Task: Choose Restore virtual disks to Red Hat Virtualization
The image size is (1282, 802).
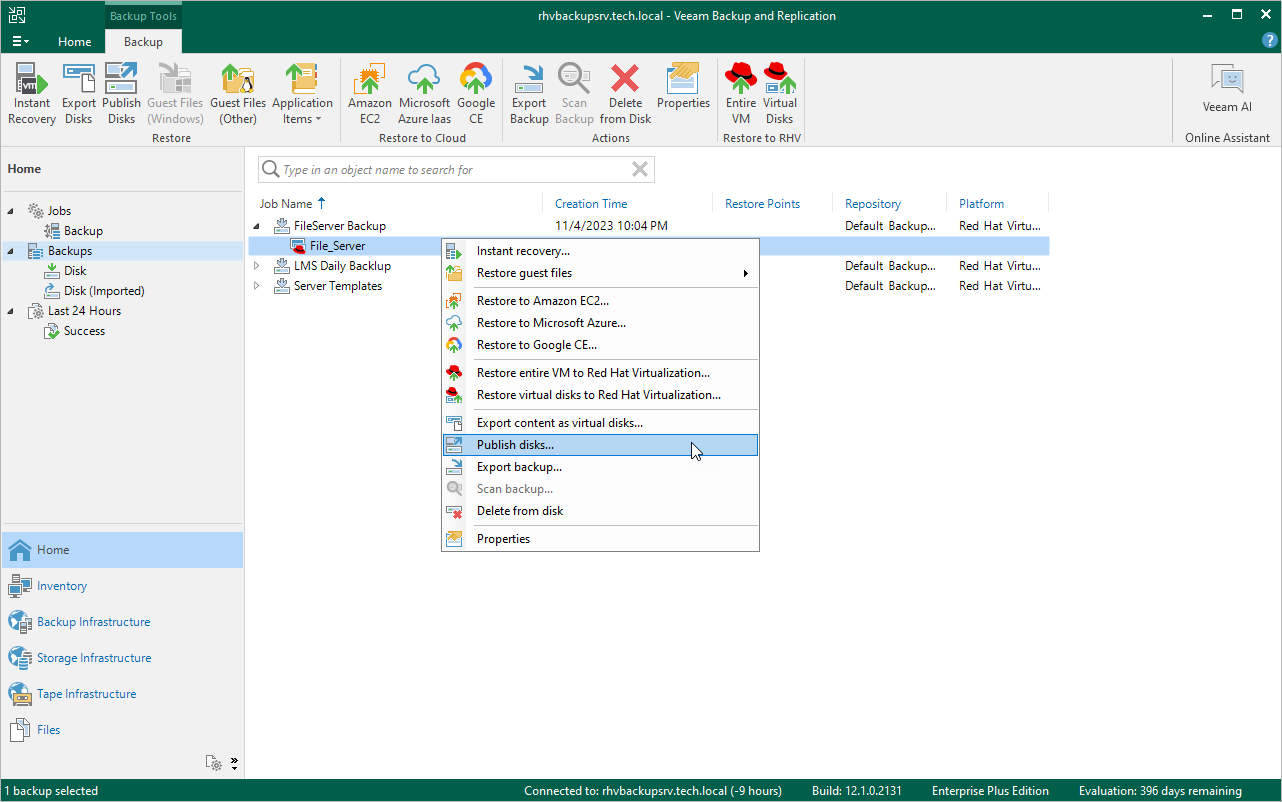Action: (600, 395)
